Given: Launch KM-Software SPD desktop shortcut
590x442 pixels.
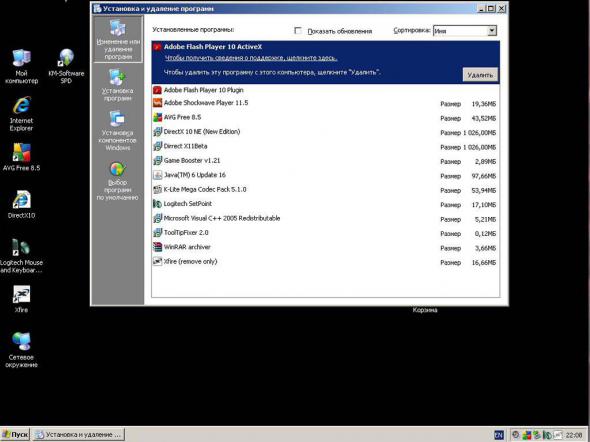Looking at the screenshot, I should pyautogui.click(x=66, y=66).
